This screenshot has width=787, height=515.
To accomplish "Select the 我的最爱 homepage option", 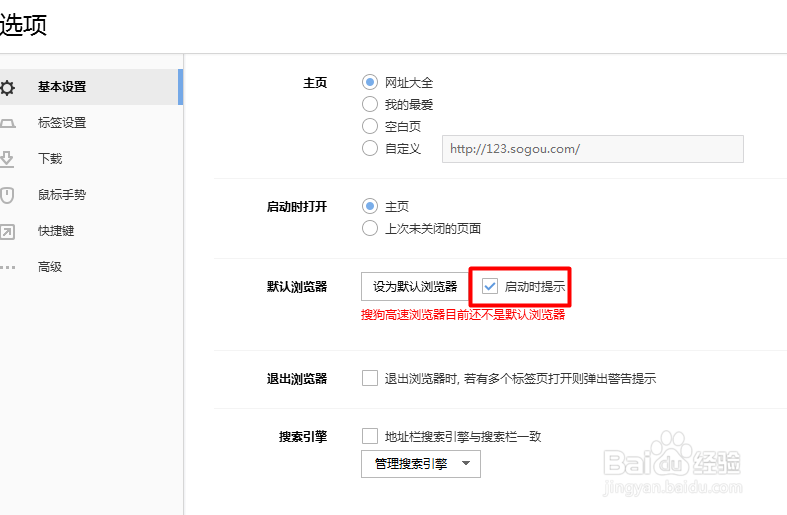I will pos(370,104).
